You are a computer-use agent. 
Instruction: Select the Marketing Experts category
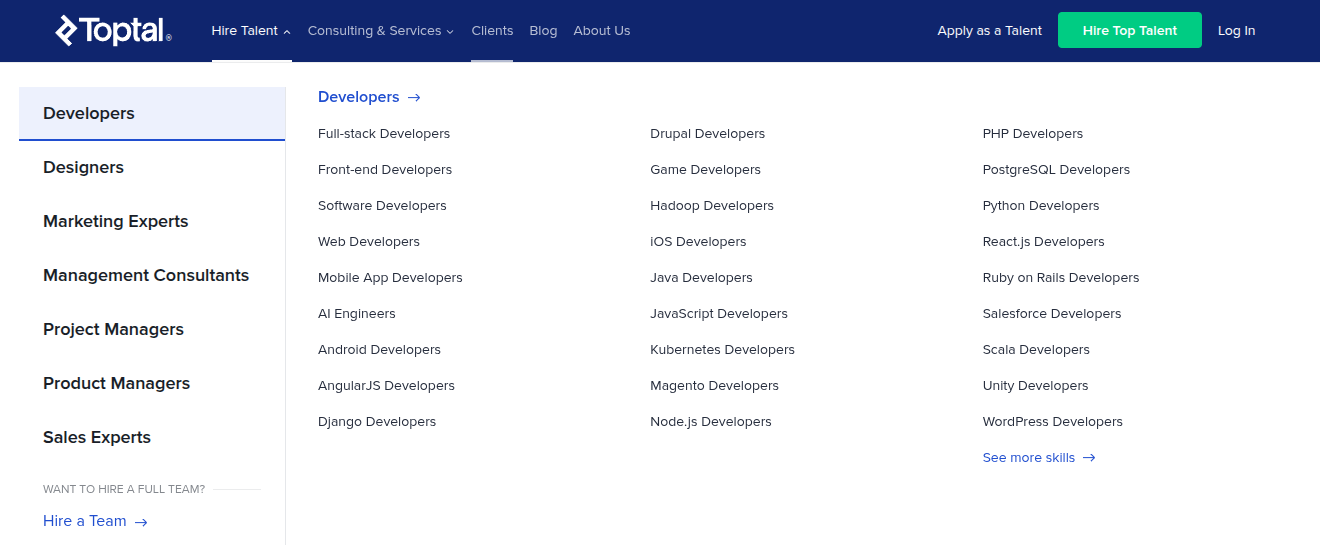tap(152, 222)
